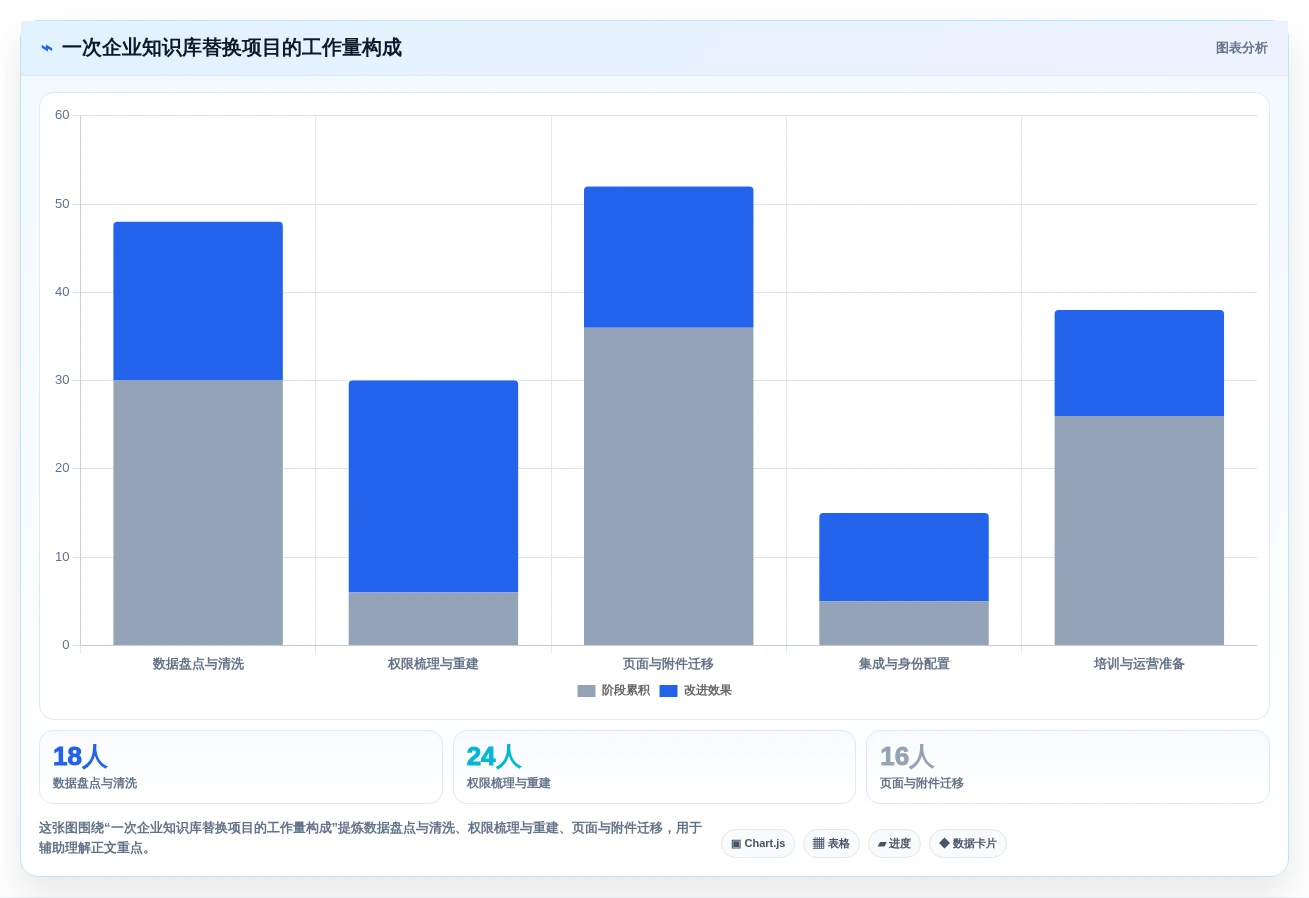The image size is (1309, 898).
Task: Click the 集成与身份配置 x-axis label
Action: [904, 664]
